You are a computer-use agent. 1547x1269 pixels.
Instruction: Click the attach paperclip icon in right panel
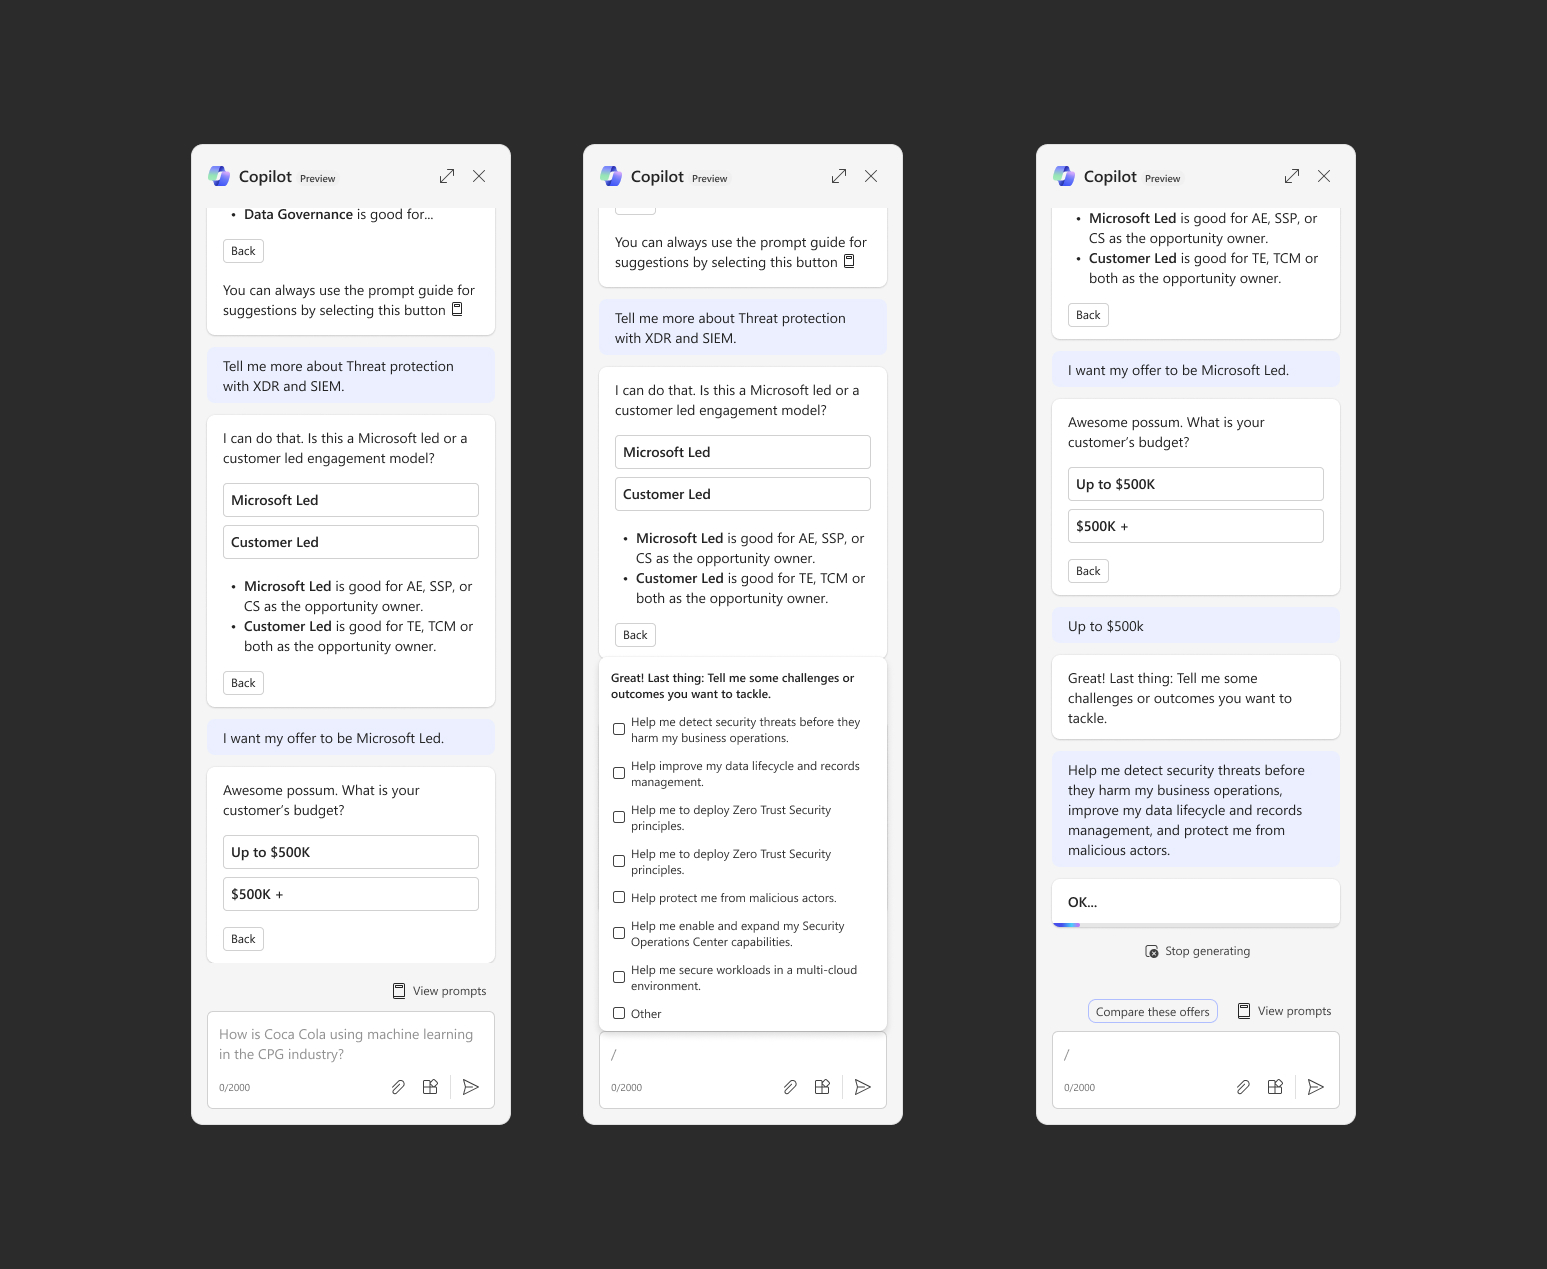coord(1243,1087)
